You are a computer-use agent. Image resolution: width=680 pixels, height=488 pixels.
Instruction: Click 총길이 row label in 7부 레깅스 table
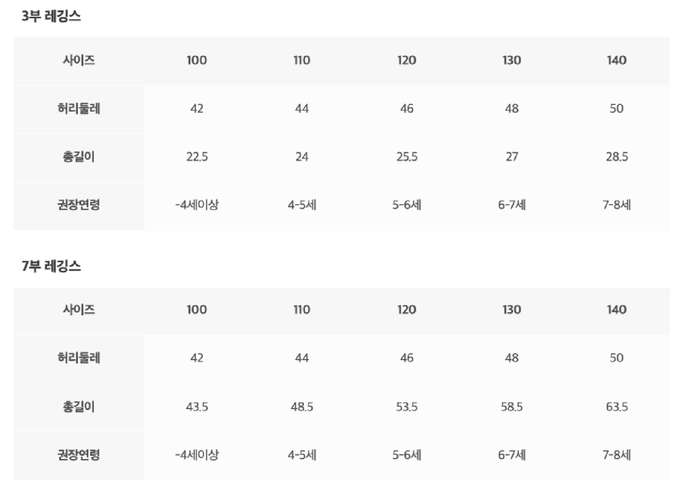pyautogui.click(x=79, y=406)
